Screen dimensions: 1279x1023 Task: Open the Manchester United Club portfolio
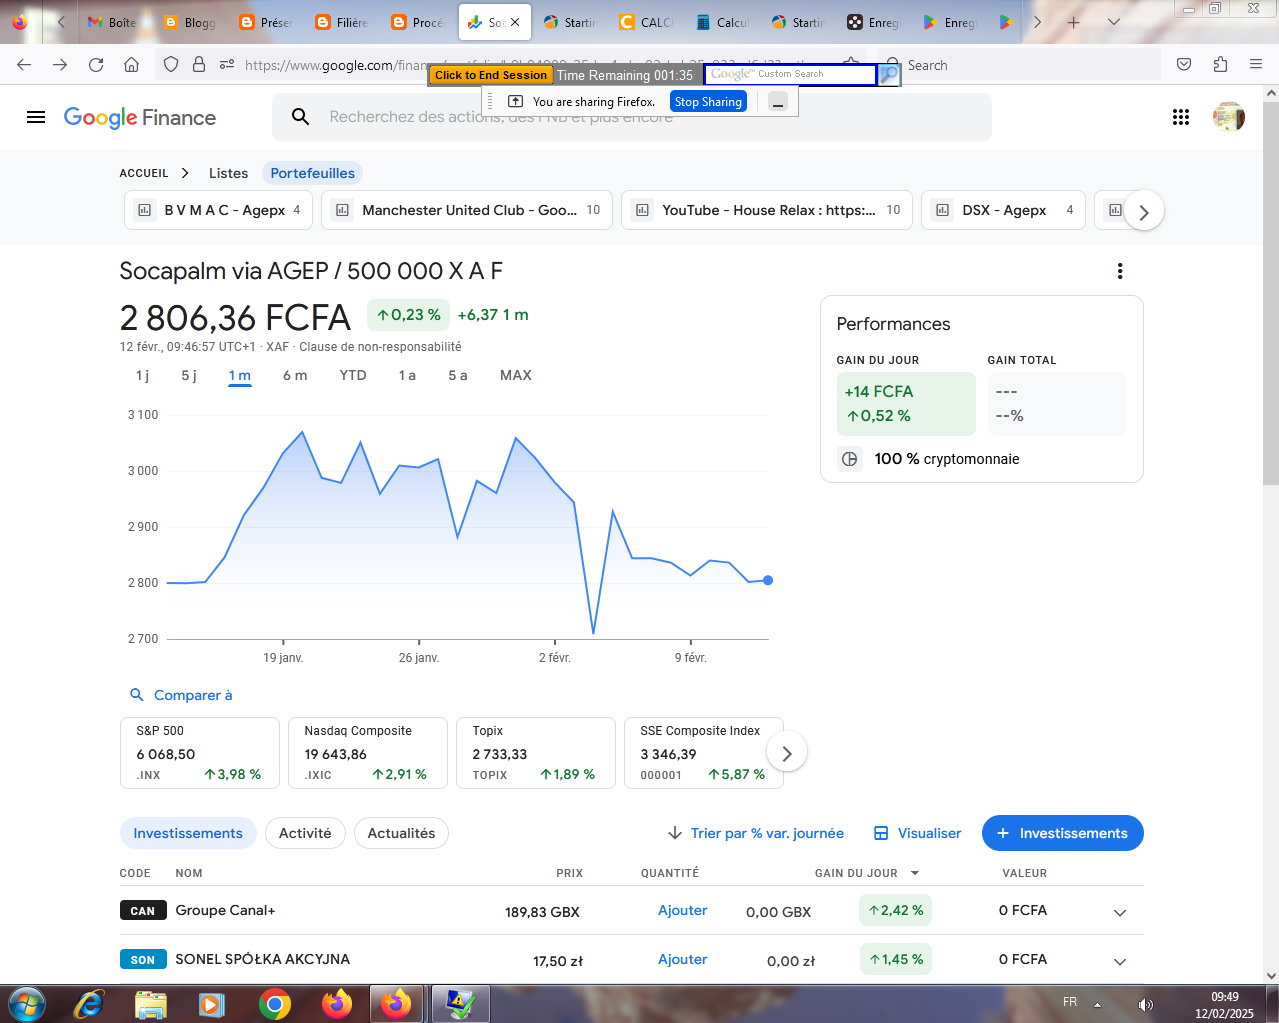click(x=467, y=210)
